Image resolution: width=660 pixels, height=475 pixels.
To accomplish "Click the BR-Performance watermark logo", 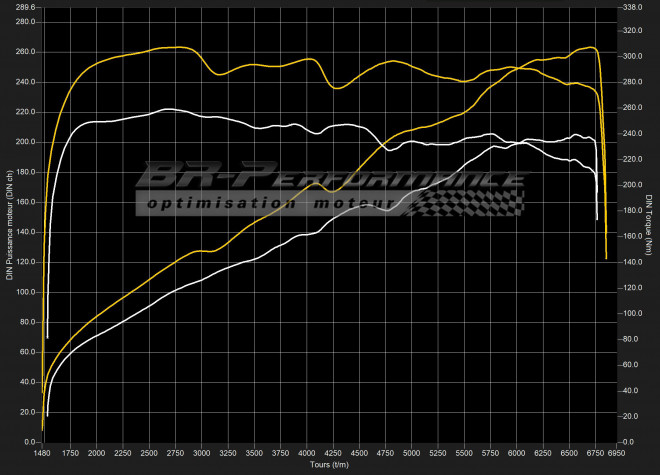I will pyautogui.click(x=330, y=178).
